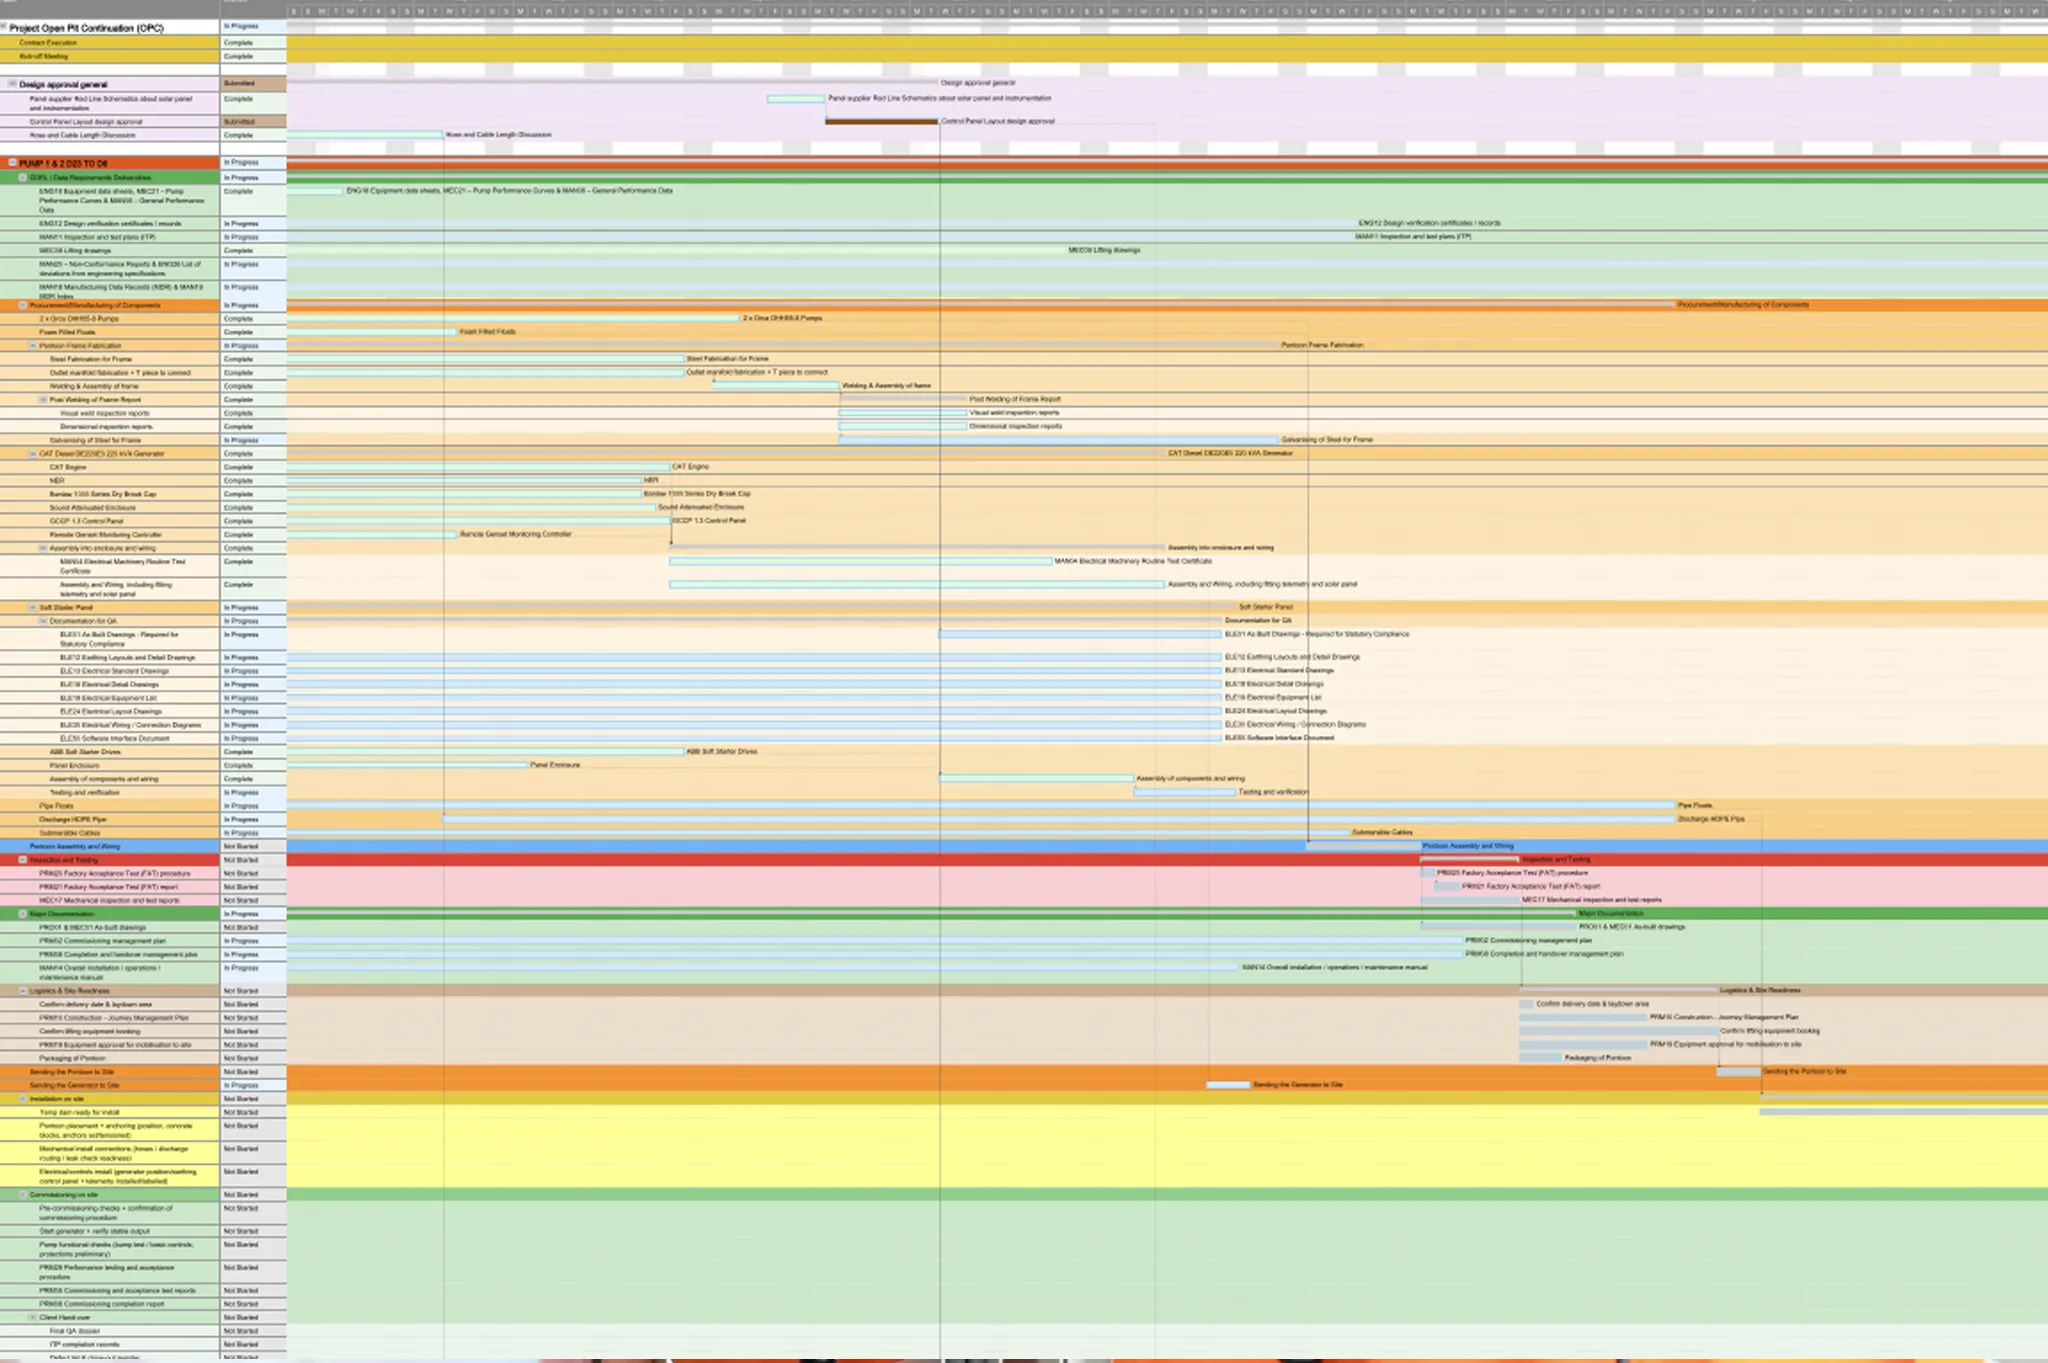Collapse Assembly into enclosure and wiring group
This screenshot has height=1363, width=2048.
(x=43, y=549)
